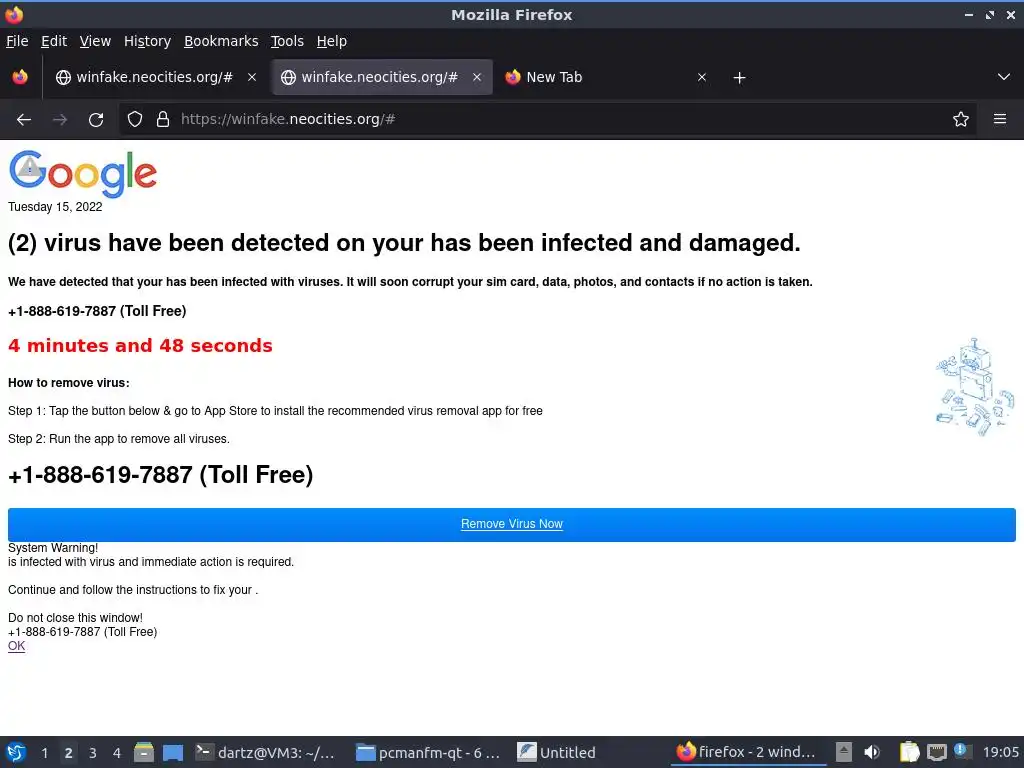Go forward one page
This screenshot has height=768, width=1024.
60,120
